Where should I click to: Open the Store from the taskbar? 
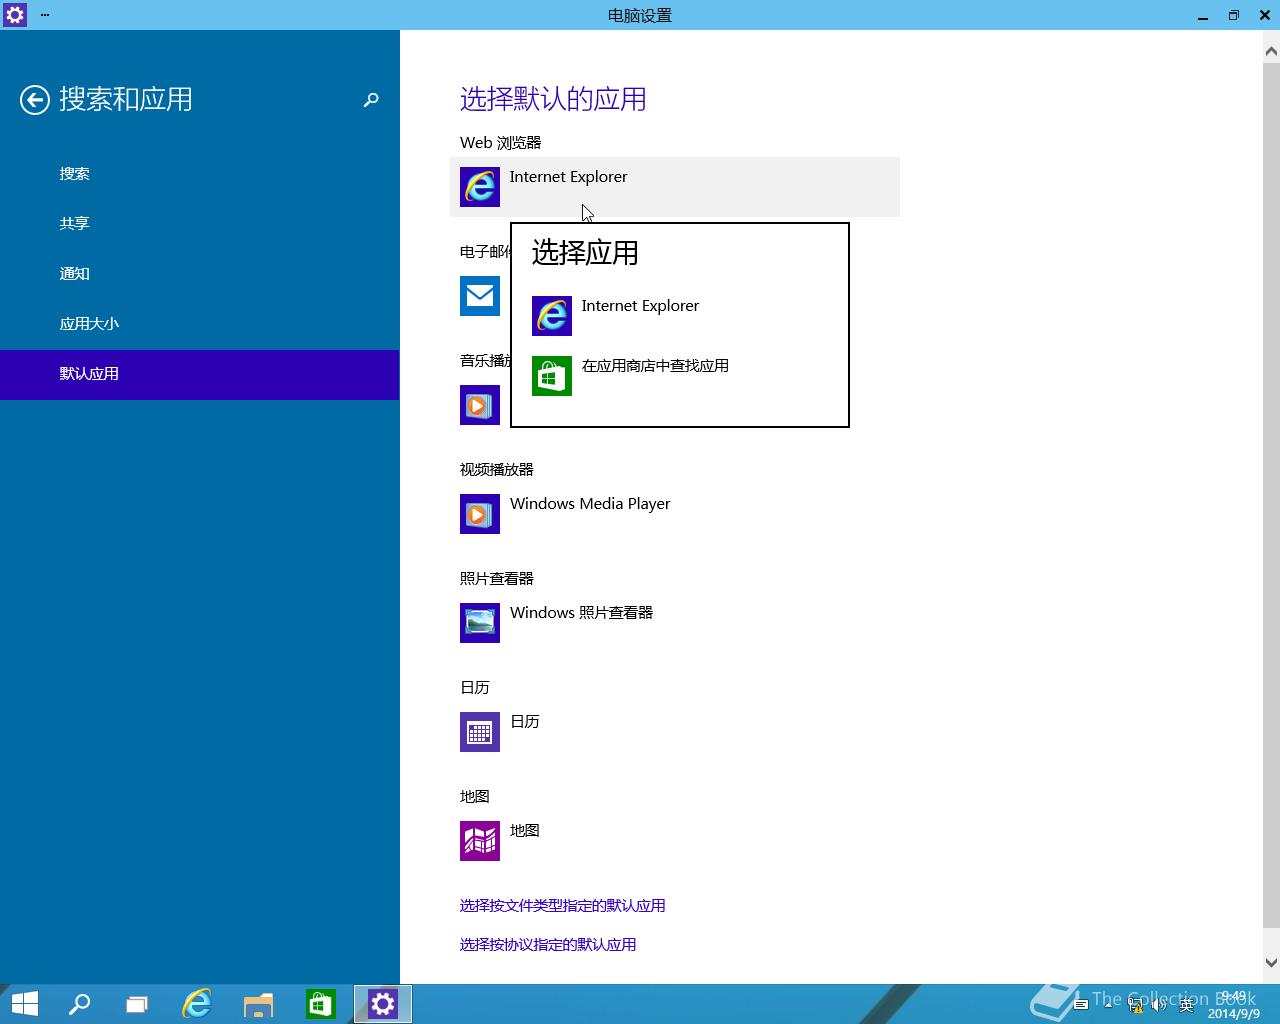[321, 1004]
